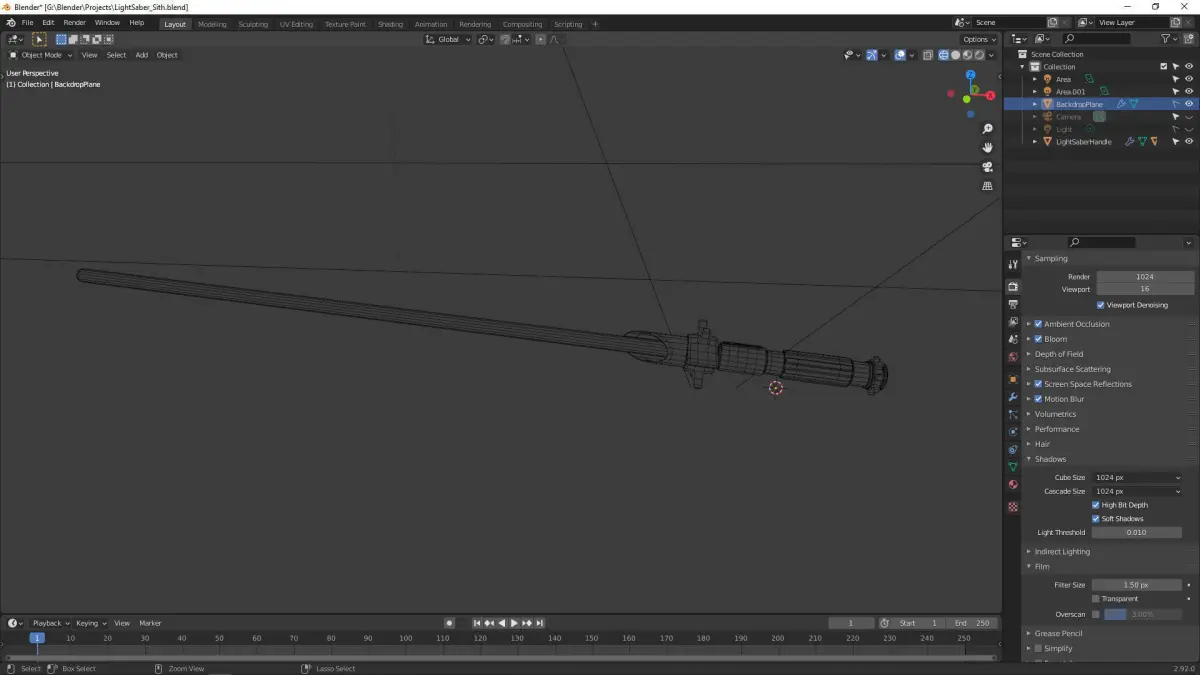Open the Scene properties tab

[x=1013, y=340]
